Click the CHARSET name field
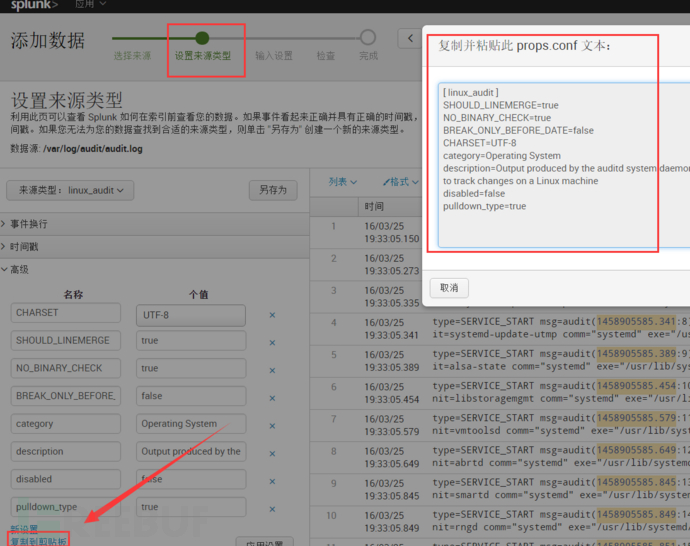The height and width of the screenshot is (546, 690). (x=66, y=313)
